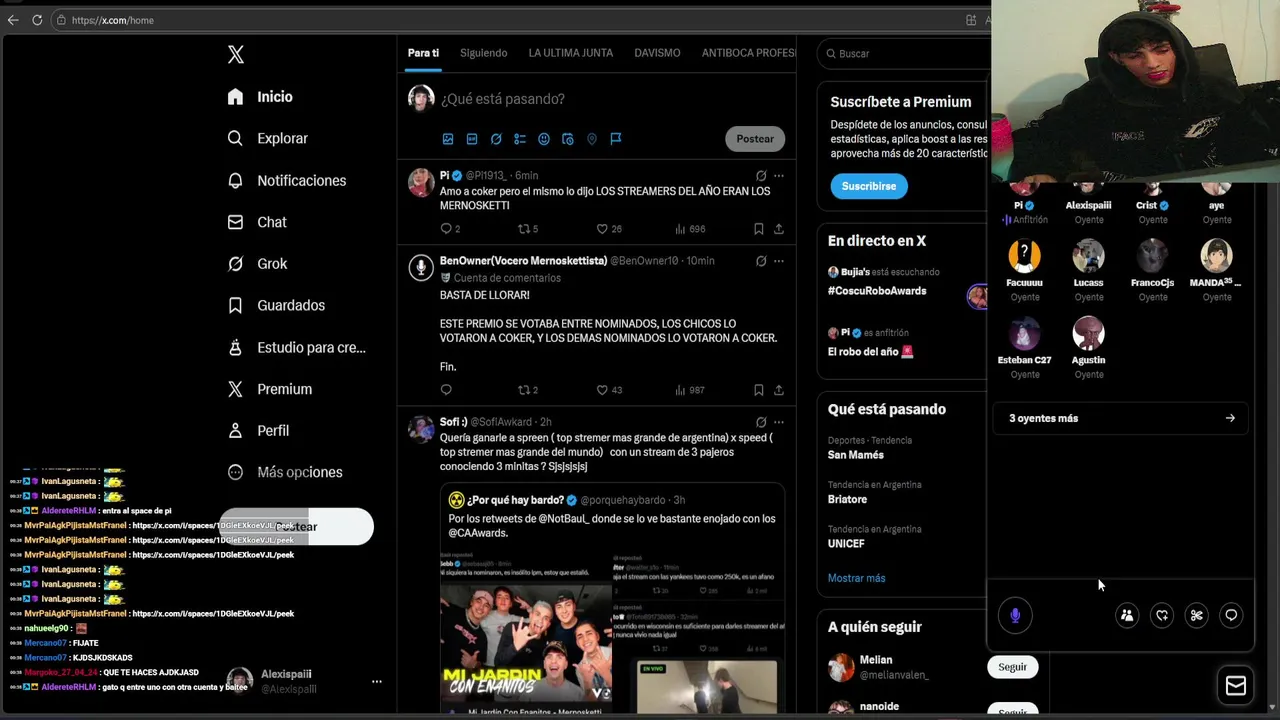Open Grok in the sidebar
The width and height of the screenshot is (1280, 720).
(257, 264)
